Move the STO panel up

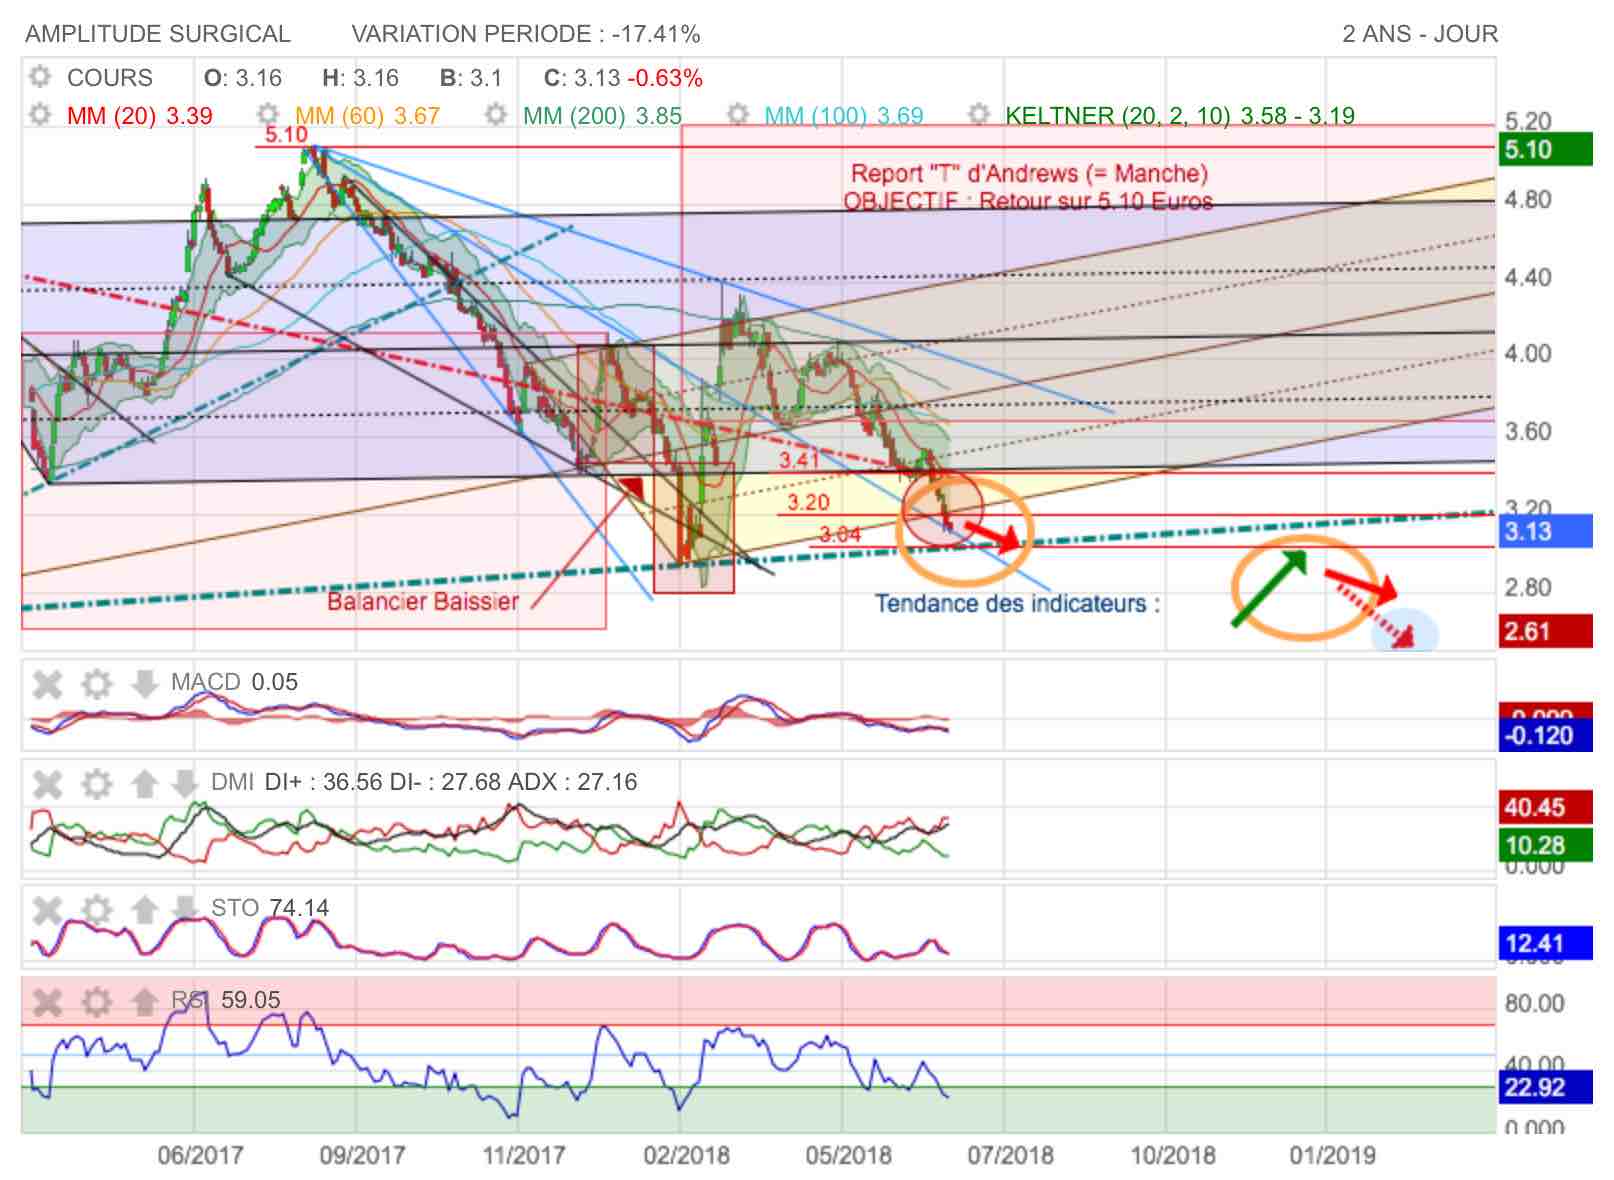[144, 910]
